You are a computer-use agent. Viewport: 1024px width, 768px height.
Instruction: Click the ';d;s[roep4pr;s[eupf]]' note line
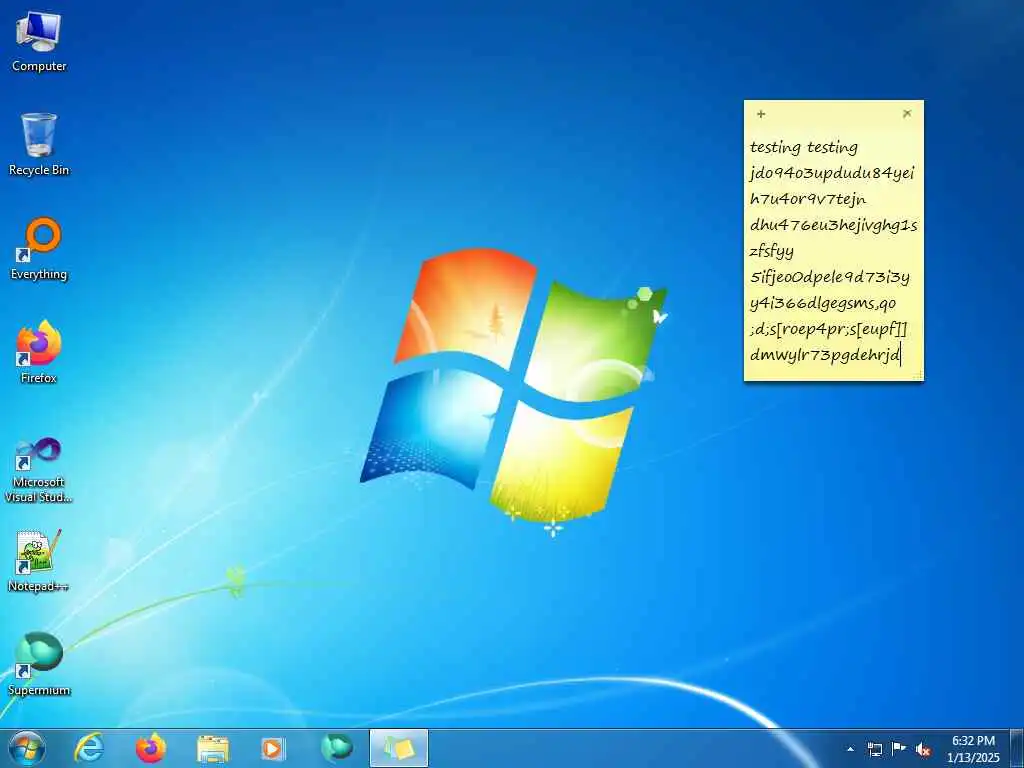point(828,329)
